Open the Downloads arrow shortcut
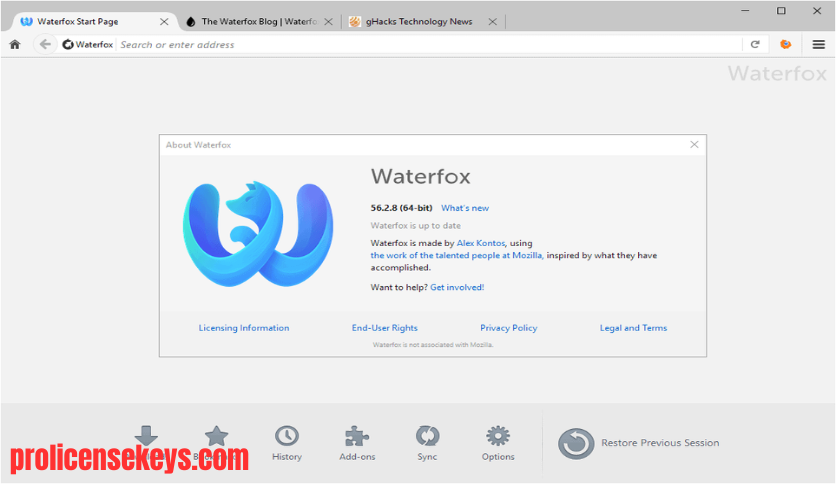 point(146,436)
